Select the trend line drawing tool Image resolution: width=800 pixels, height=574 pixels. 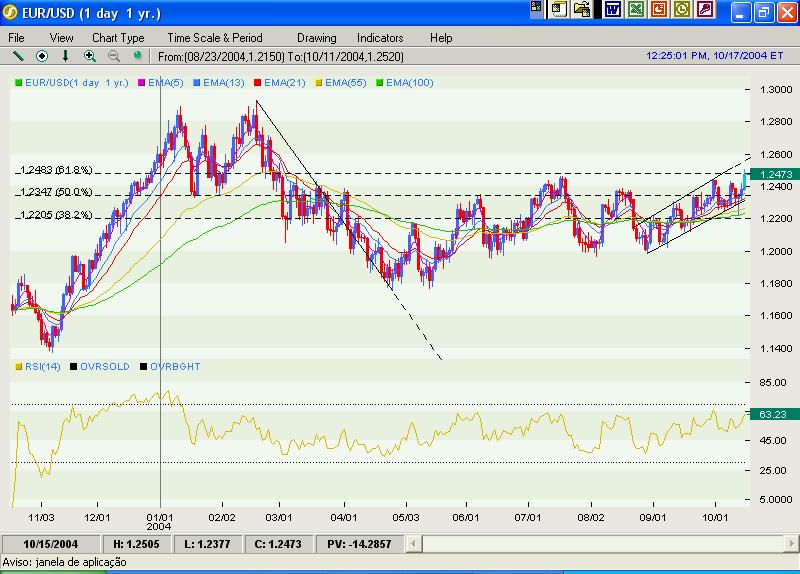[18, 56]
